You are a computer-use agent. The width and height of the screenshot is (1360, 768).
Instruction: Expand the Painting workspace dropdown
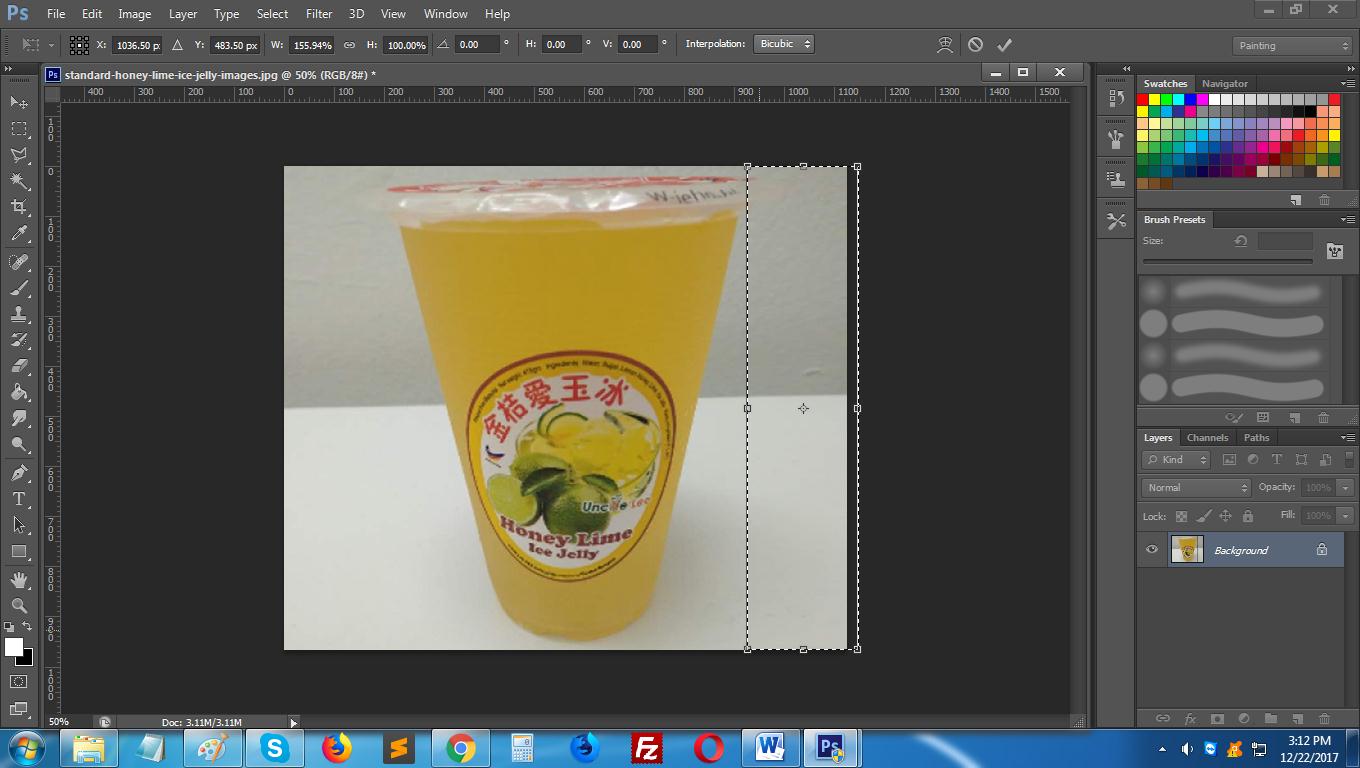[x=1292, y=45]
